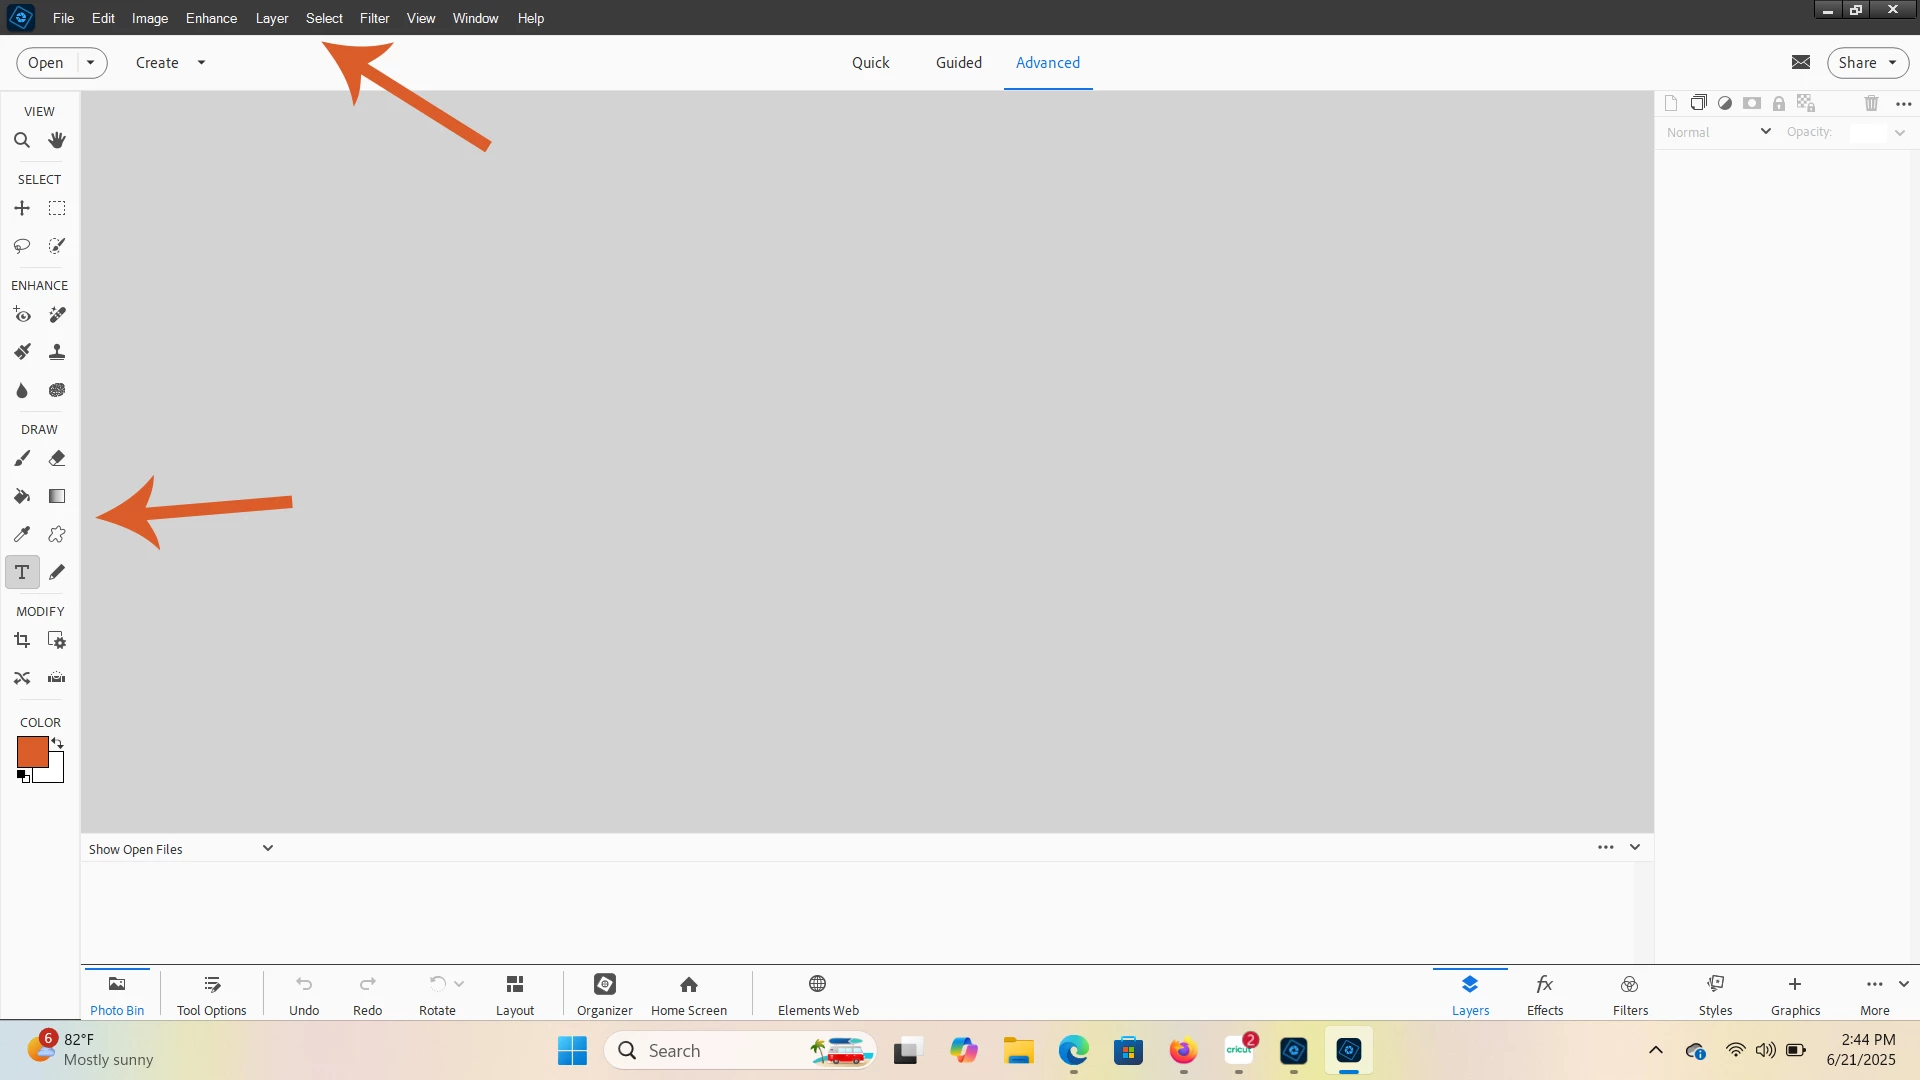Select the Crop tool

[22, 641]
